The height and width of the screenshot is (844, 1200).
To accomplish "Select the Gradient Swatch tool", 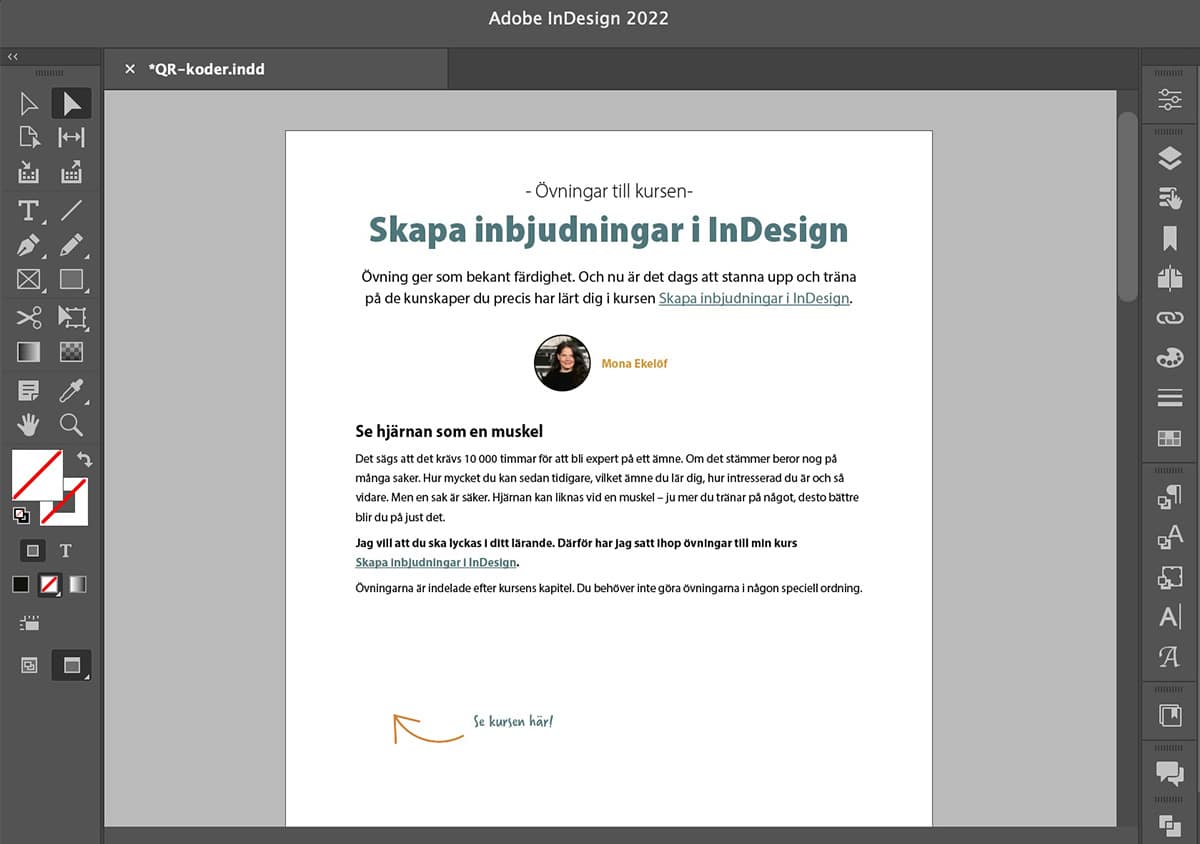I will (29, 352).
